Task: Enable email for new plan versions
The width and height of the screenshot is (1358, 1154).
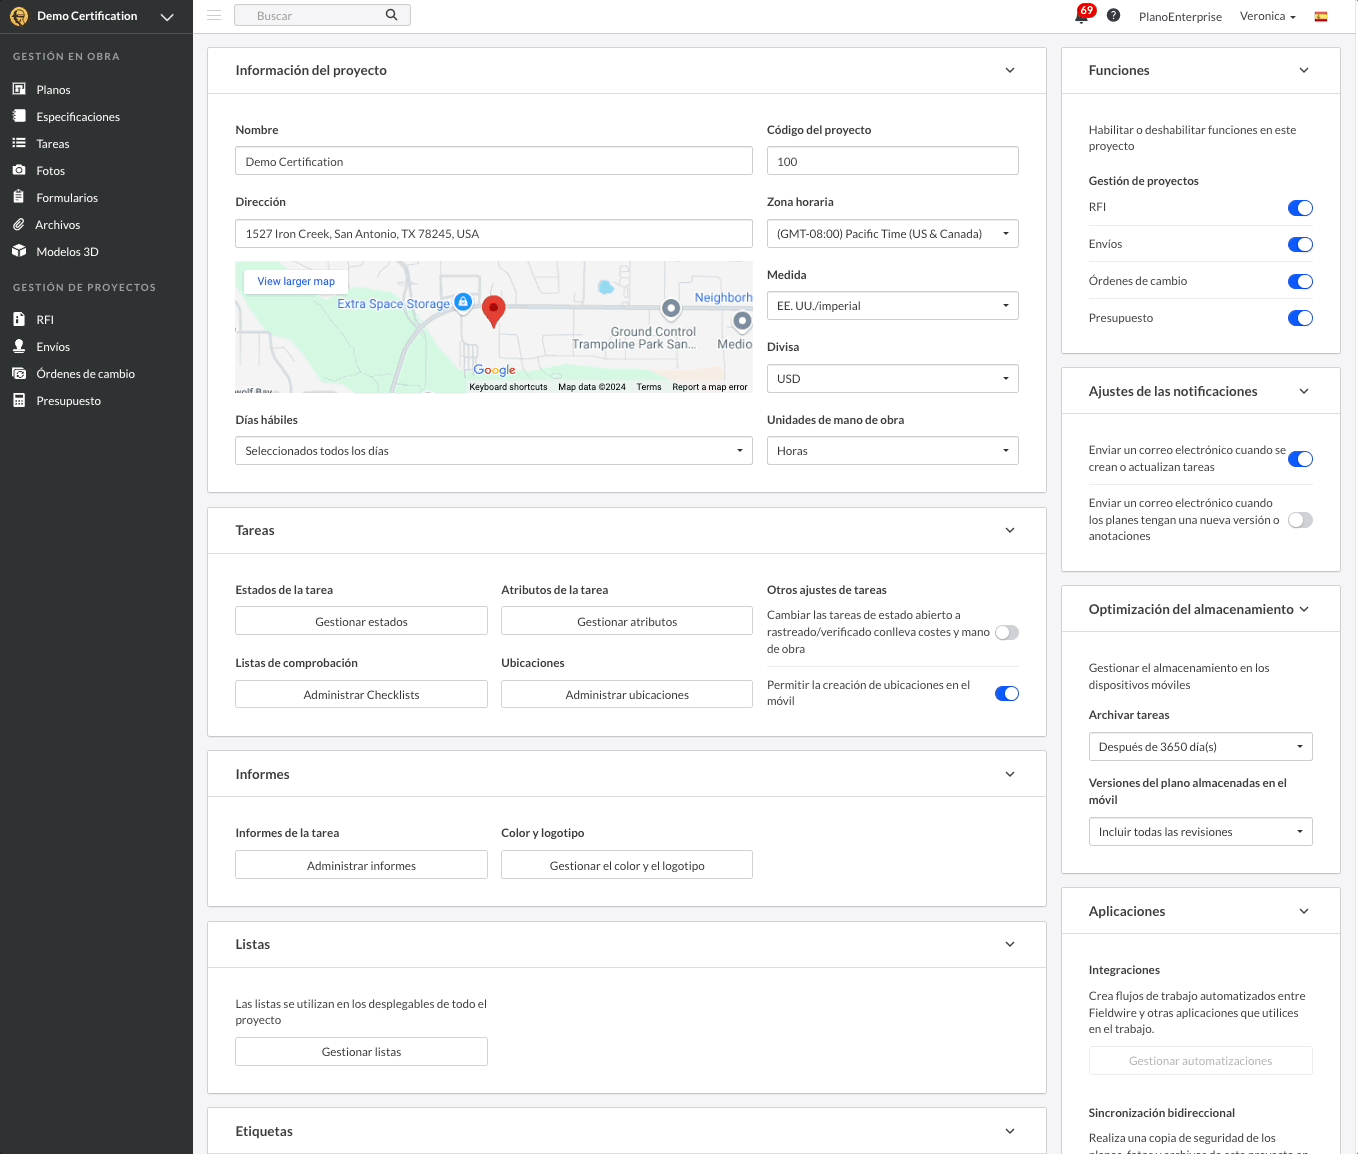Action: pyautogui.click(x=1300, y=520)
